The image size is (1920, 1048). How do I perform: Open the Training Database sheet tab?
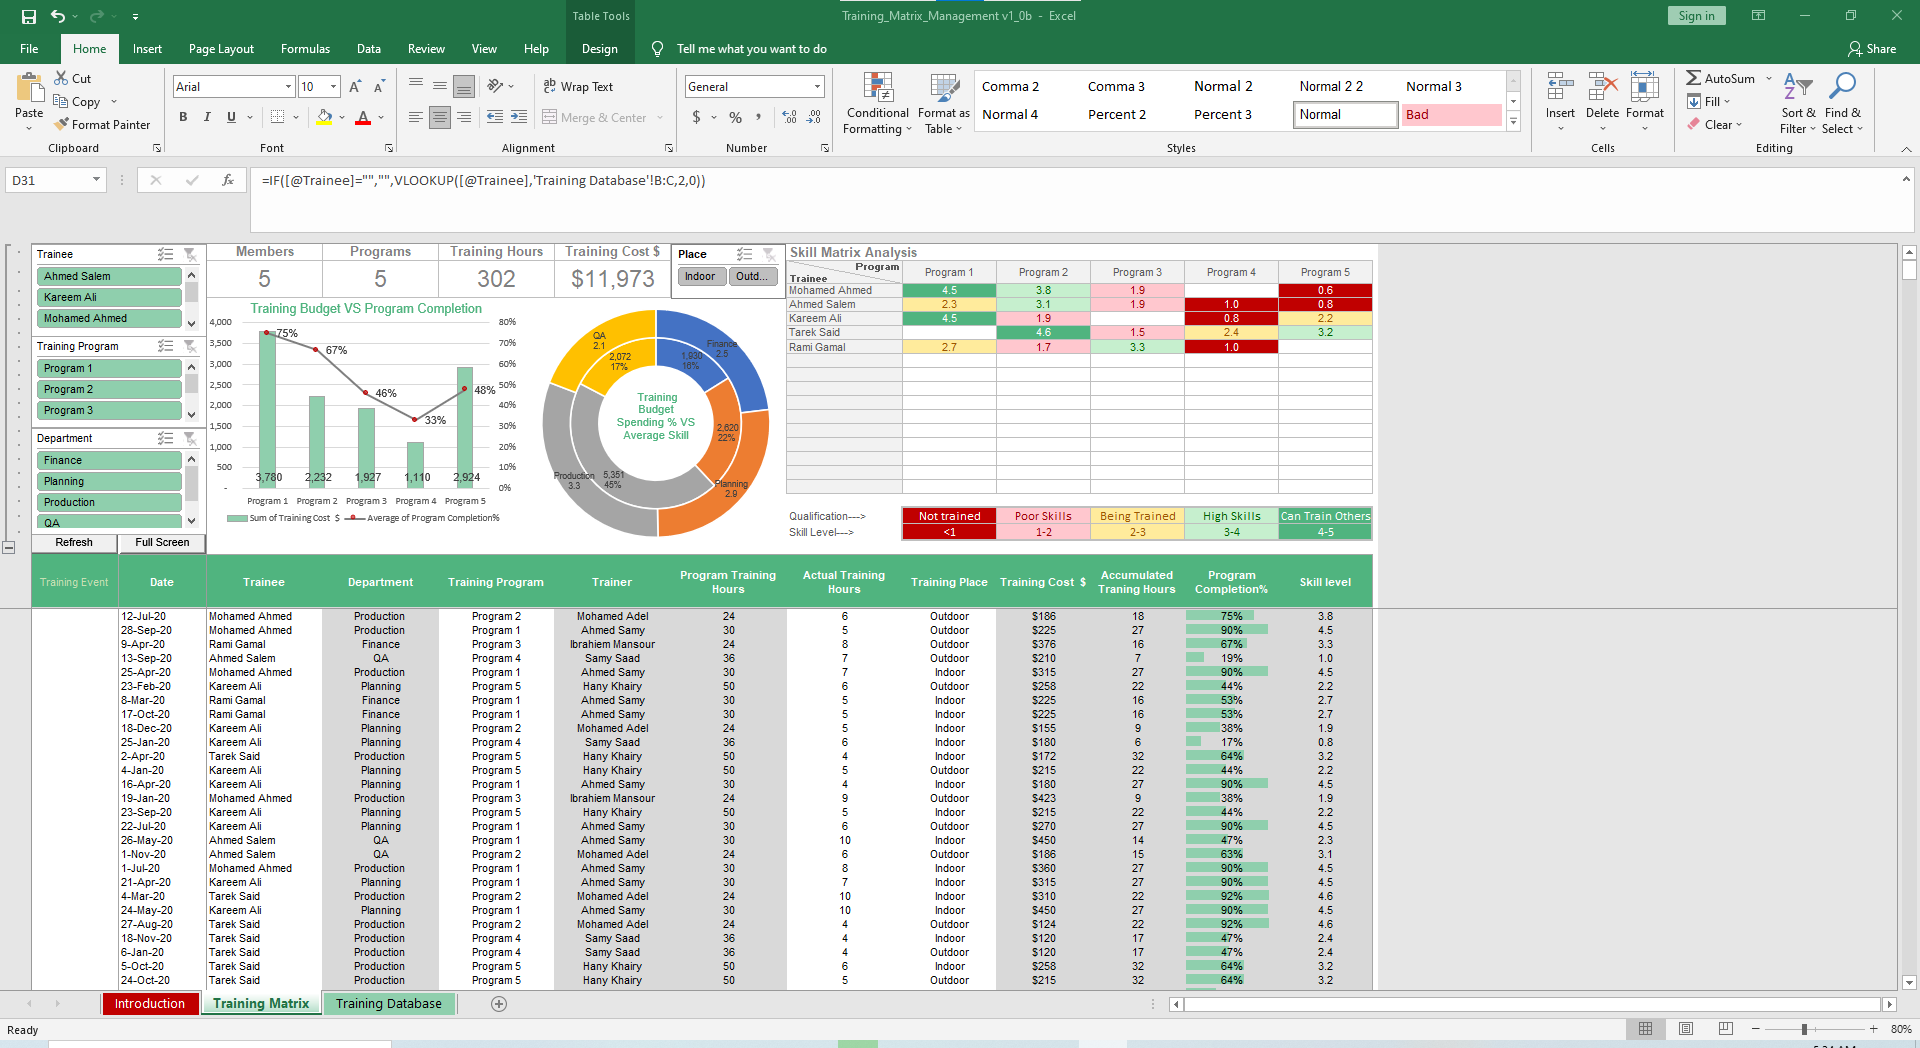click(x=388, y=1003)
